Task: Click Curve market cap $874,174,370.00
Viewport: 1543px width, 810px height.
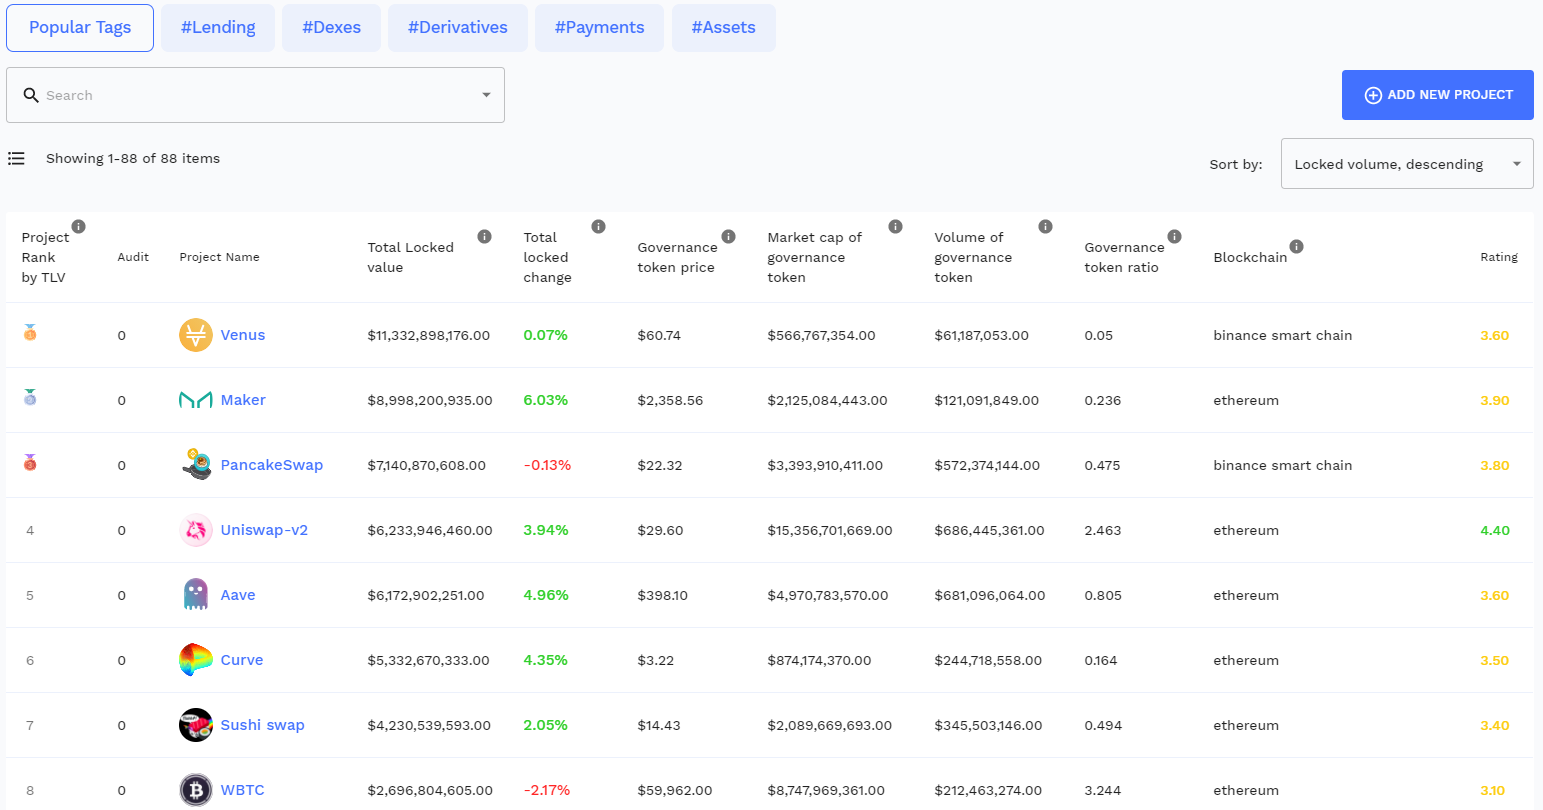Action: [819, 660]
